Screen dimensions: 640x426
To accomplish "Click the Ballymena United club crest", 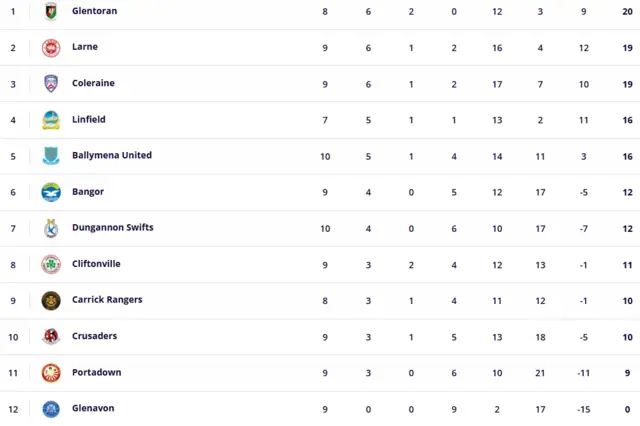I will pos(51,156).
